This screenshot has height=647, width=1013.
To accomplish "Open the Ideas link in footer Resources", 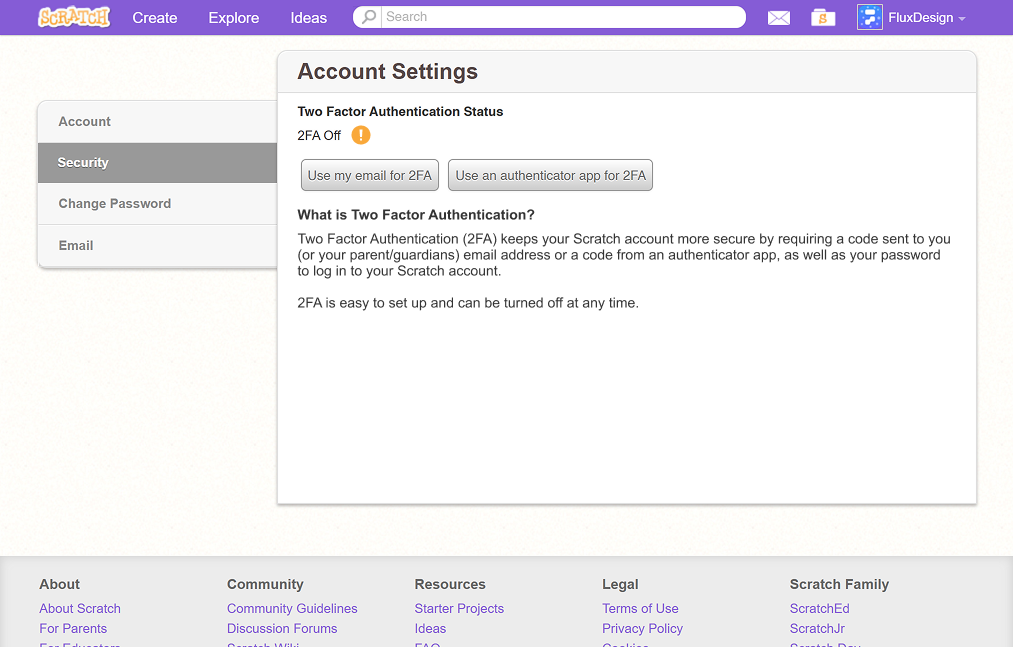I will coord(430,628).
